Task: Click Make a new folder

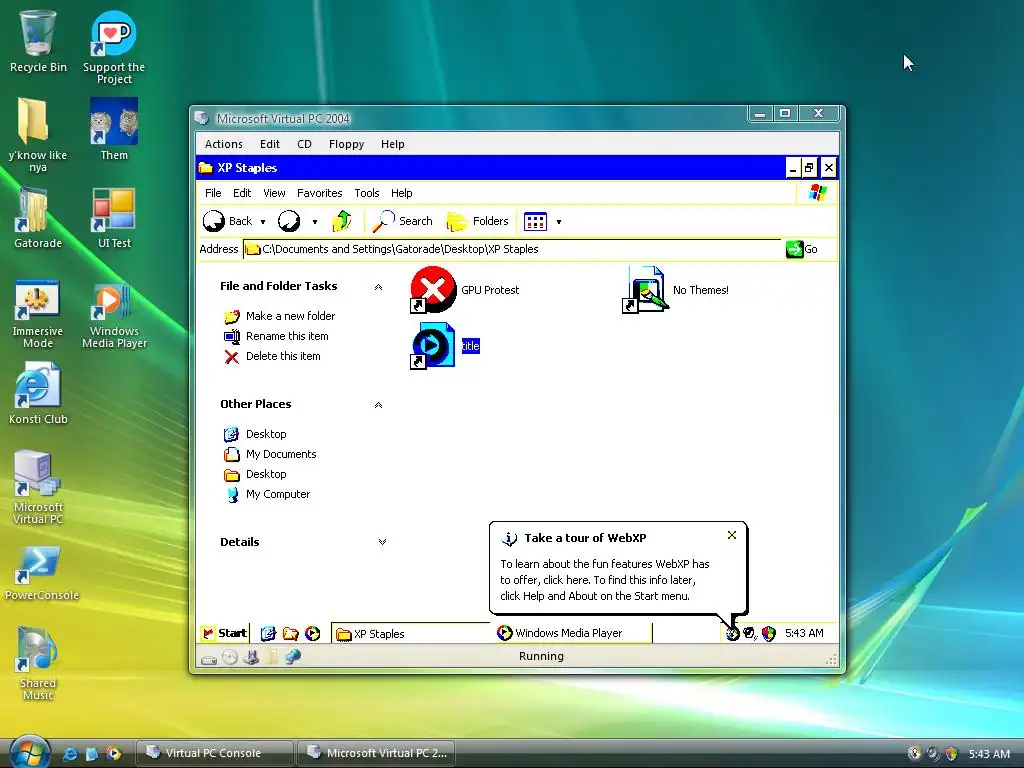Action: [280, 317]
